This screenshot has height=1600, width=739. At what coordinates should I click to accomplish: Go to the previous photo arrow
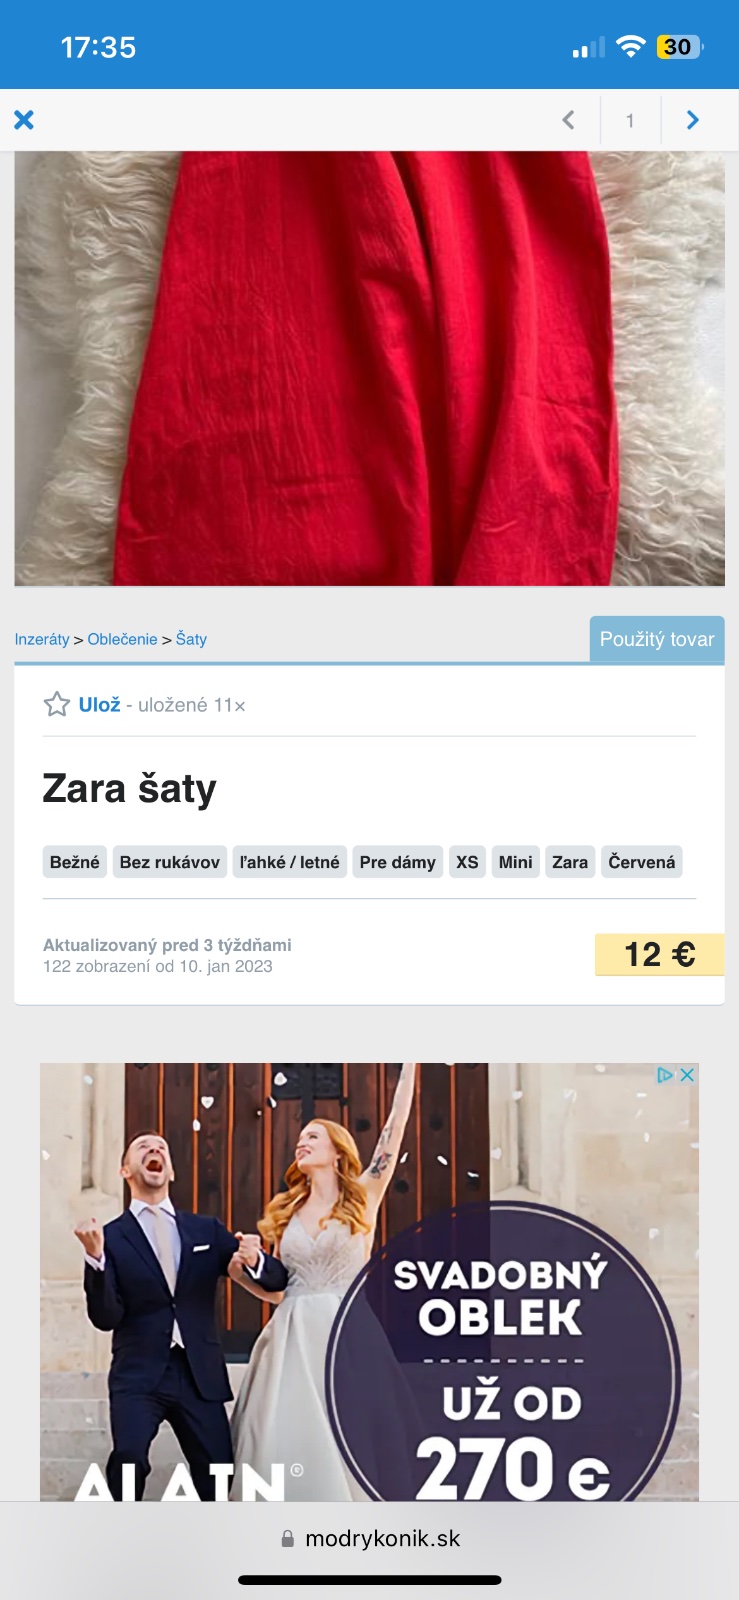[568, 120]
